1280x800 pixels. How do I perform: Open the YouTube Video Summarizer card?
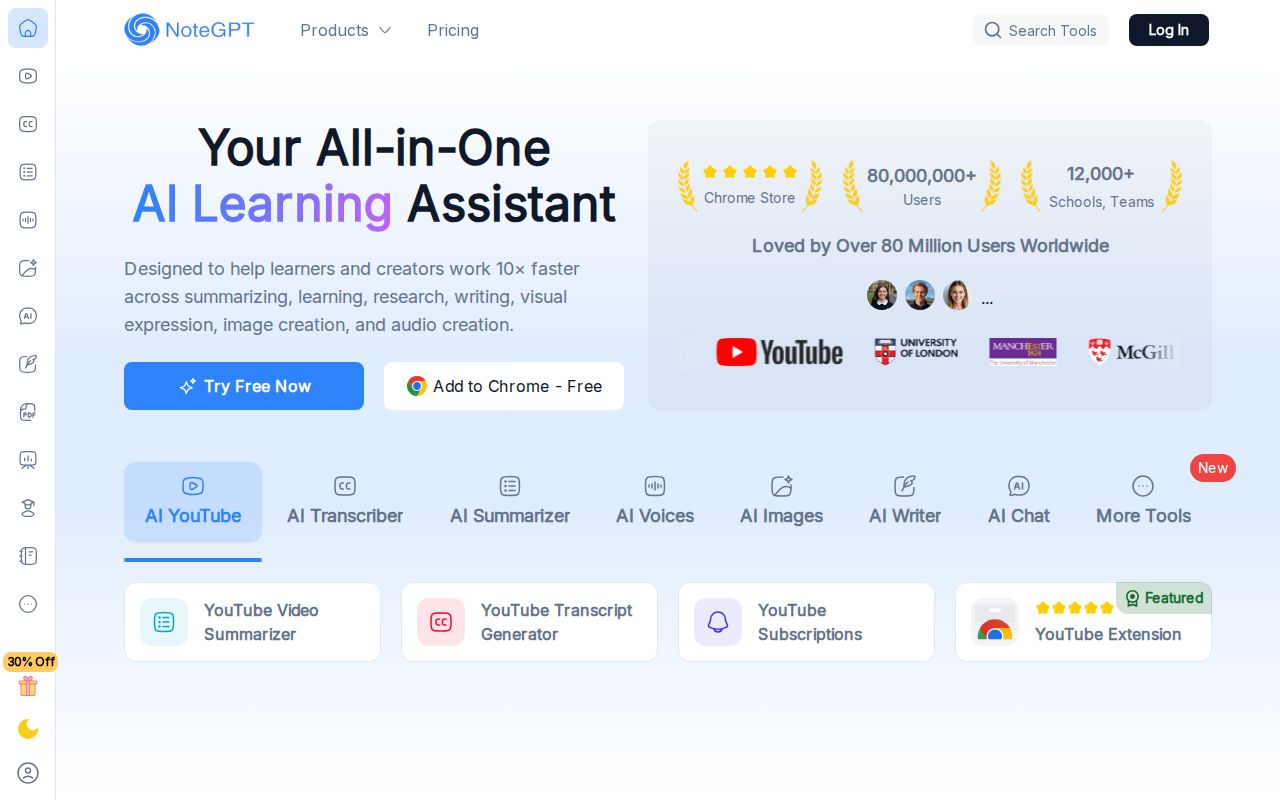tap(252, 622)
